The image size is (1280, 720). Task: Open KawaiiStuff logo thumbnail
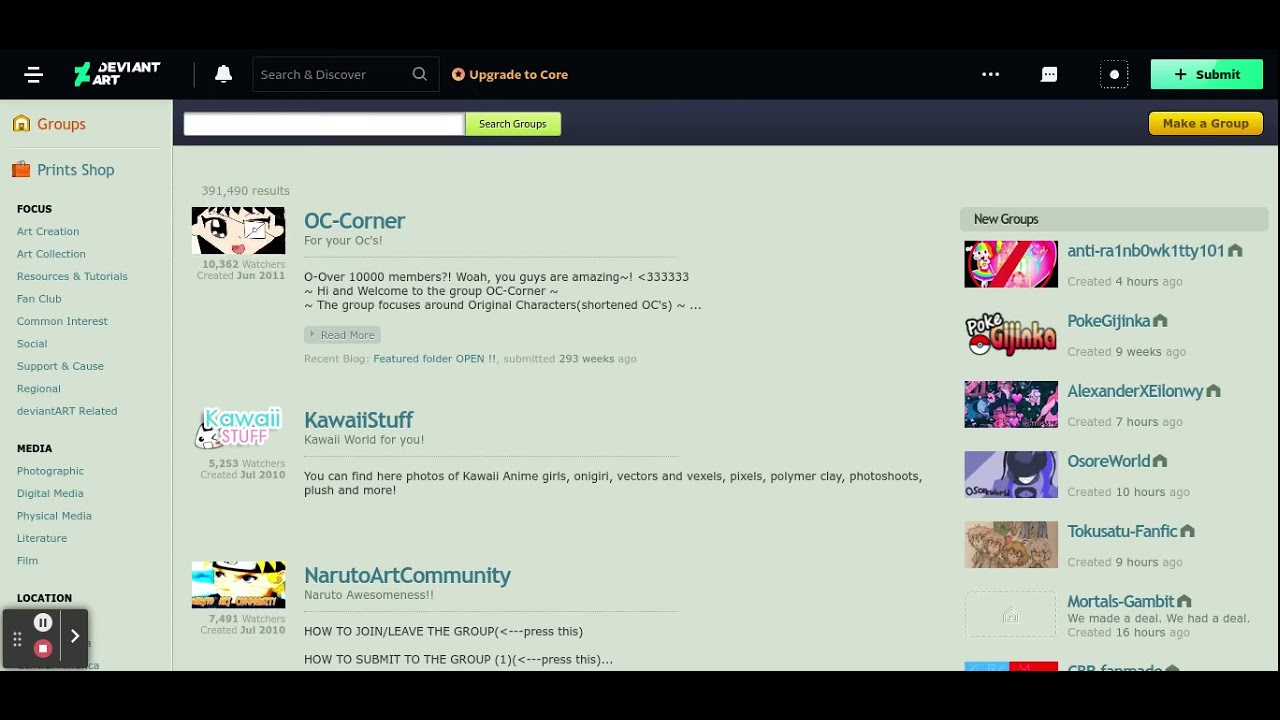tap(238, 428)
